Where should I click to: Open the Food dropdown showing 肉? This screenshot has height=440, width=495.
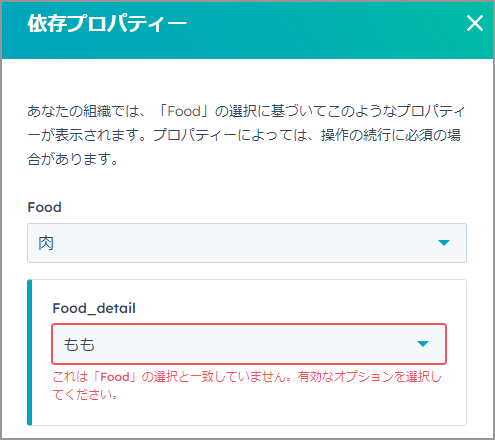247,243
